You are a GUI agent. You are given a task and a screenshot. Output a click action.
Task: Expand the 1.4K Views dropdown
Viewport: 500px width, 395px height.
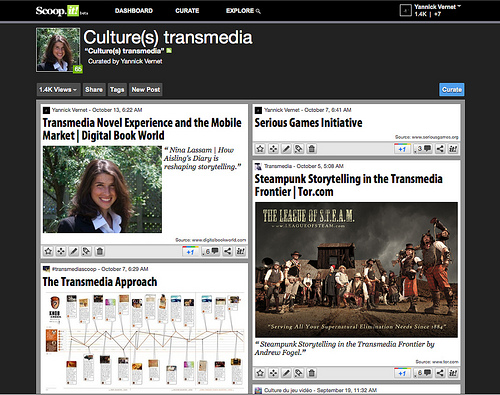(58, 89)
